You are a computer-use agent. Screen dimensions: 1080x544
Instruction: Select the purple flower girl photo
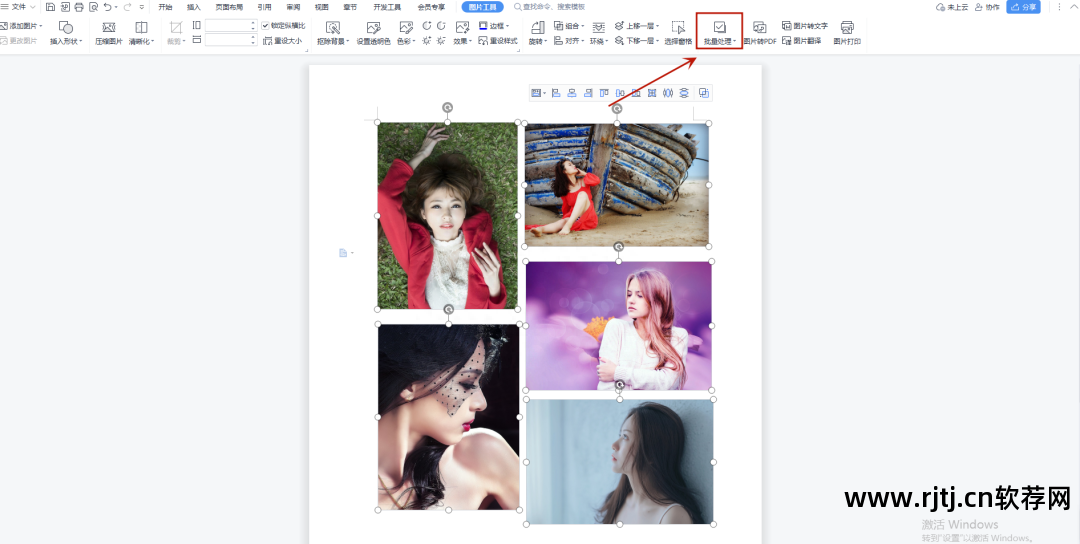point(618,325)
